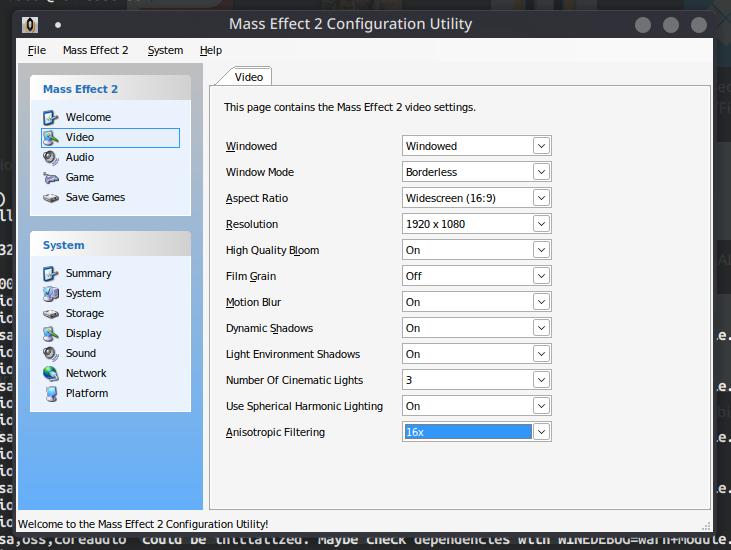Open the Film Grain dropdown
The height and width of the screenshot is (550, 731).
[x=541, y=276]
